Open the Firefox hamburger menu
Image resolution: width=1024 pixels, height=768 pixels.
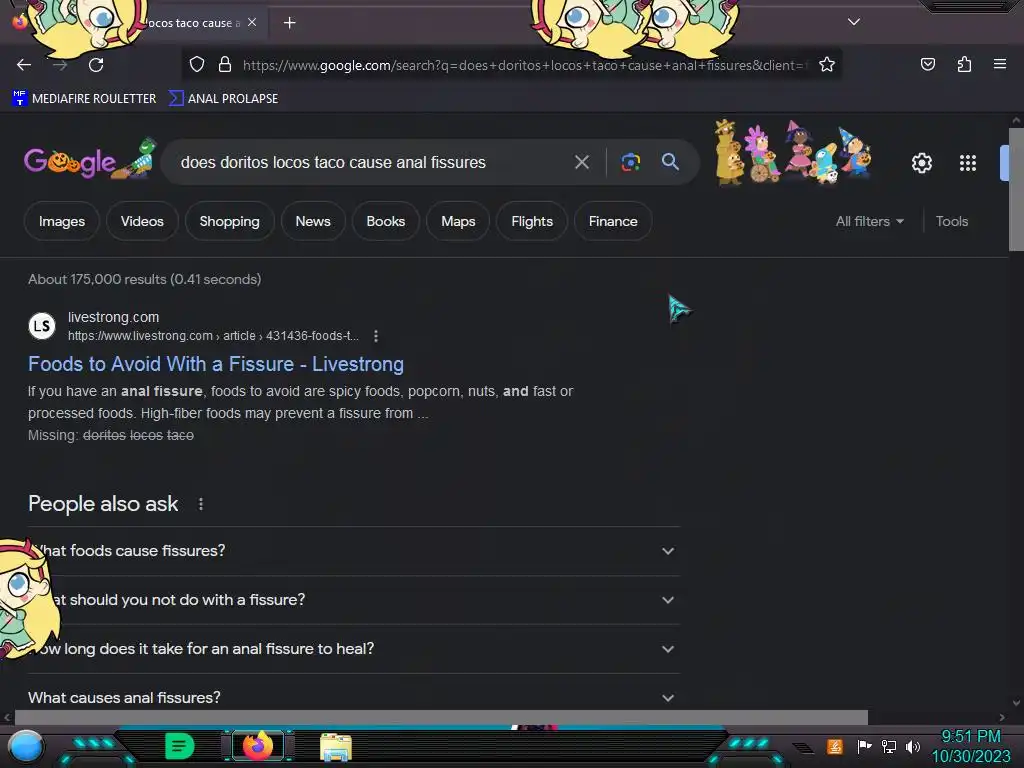click(999, 64)
